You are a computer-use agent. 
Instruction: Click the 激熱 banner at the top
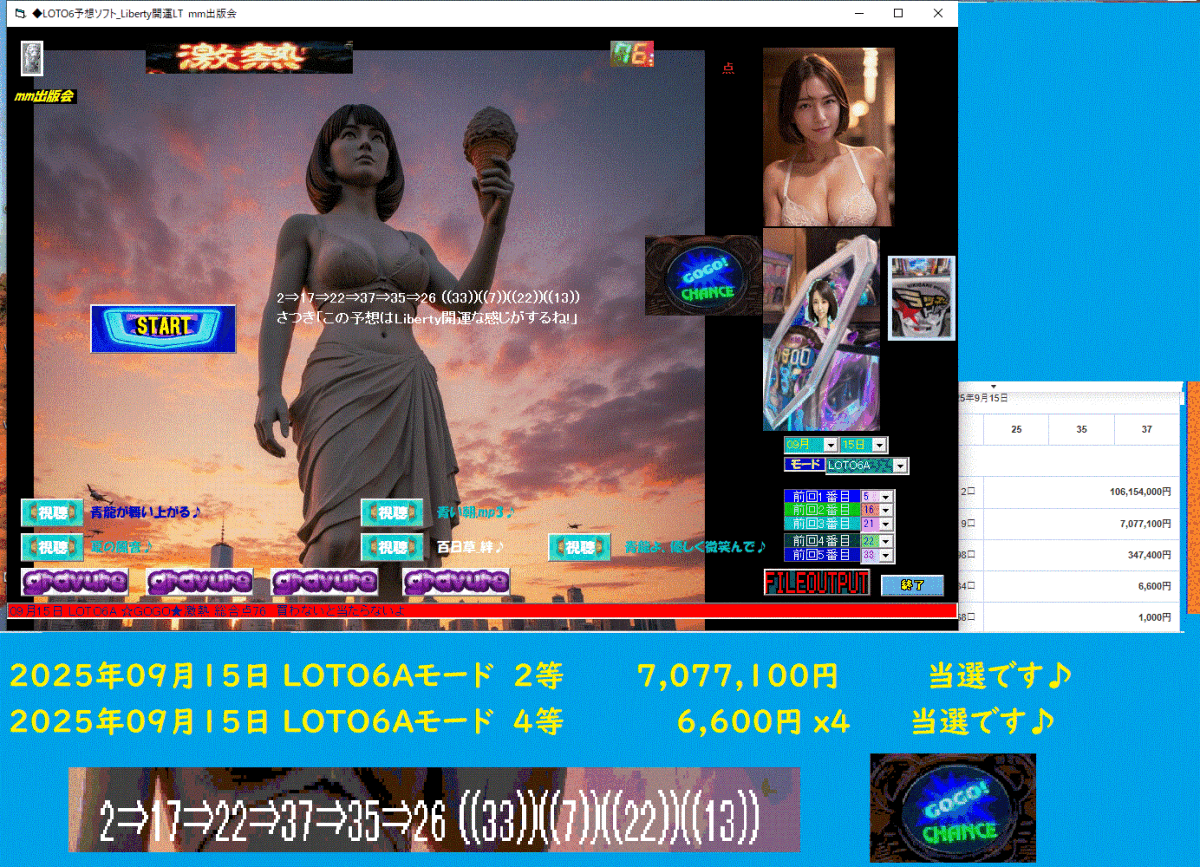point(249,57)
